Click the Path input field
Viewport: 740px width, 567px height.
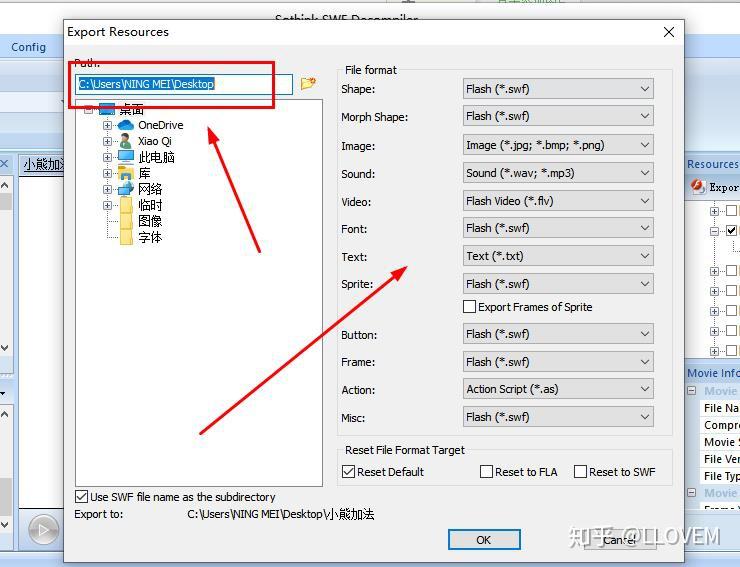click(x=184, y=84)
